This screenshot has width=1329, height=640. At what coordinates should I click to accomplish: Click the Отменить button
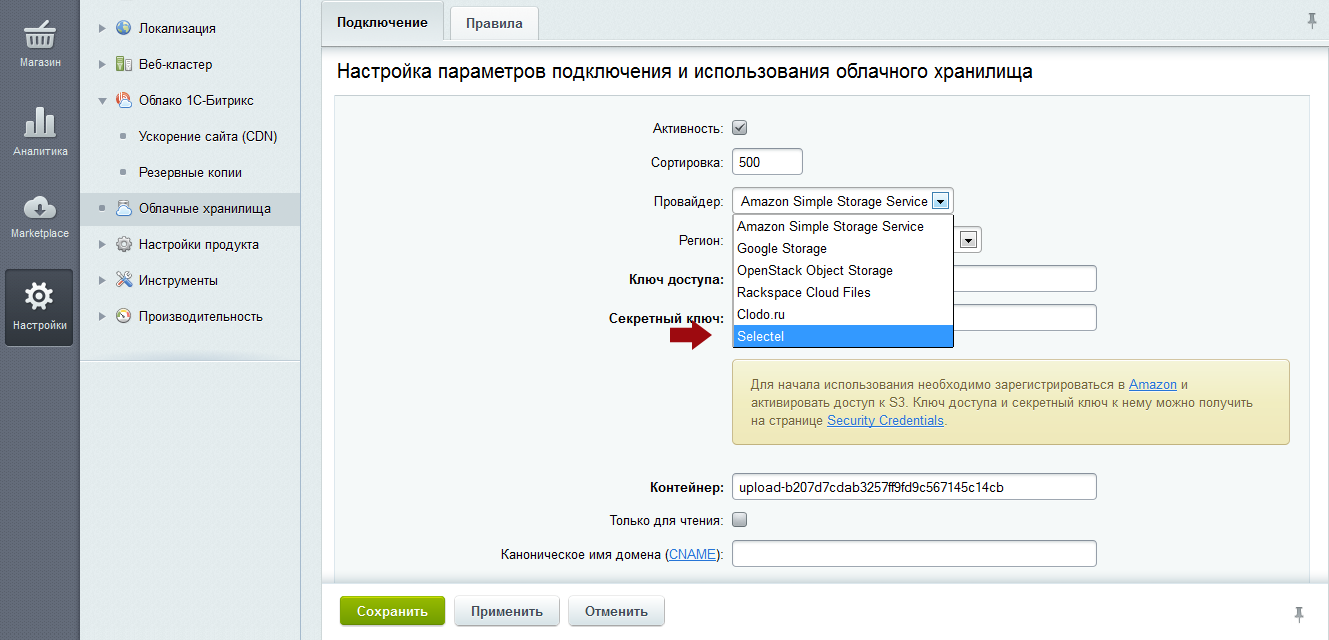(x=616, y=612)
